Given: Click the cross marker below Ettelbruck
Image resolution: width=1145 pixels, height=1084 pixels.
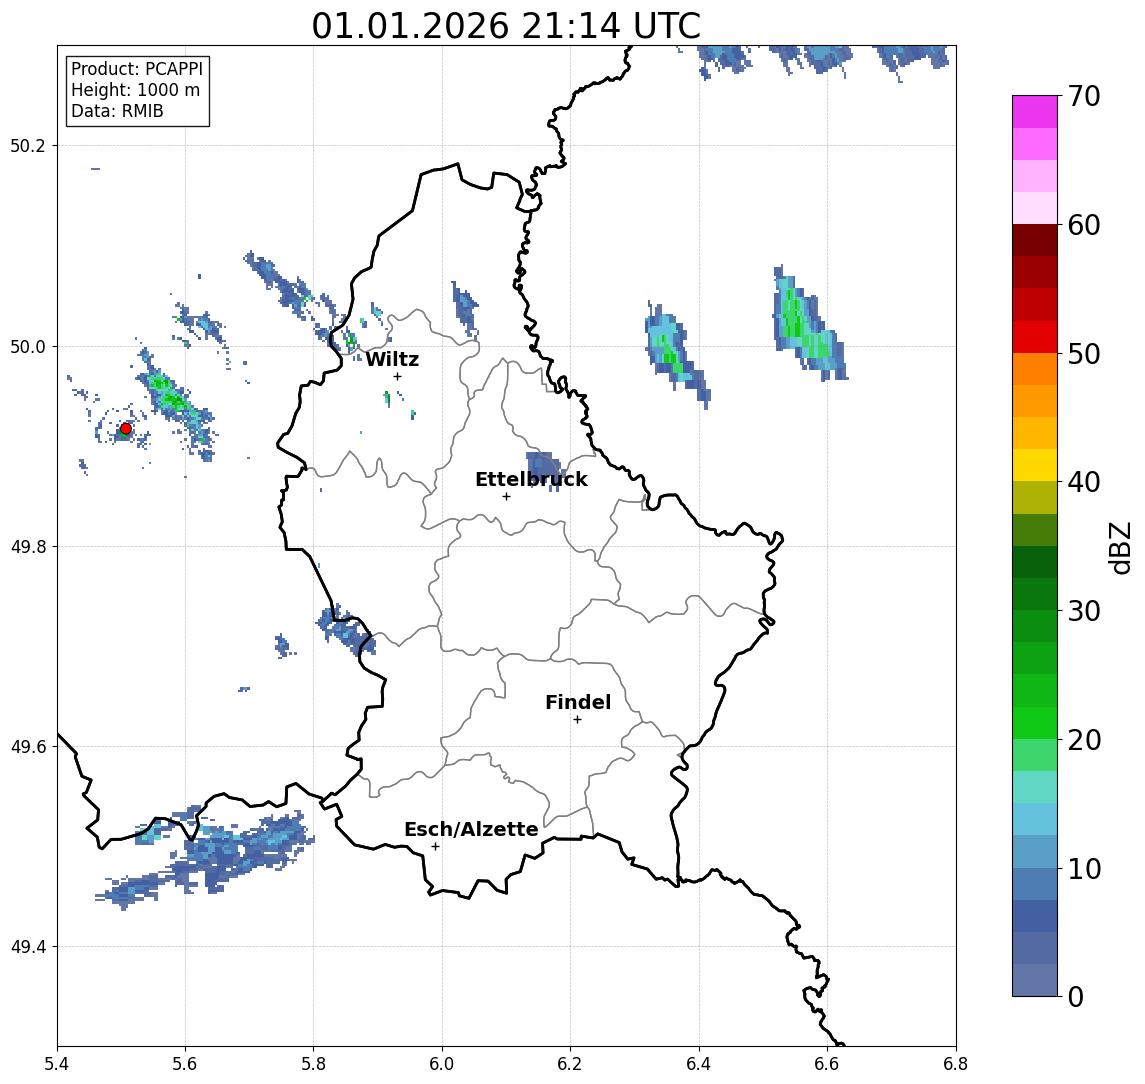Looking at the screenshot, I should (506, 497).
